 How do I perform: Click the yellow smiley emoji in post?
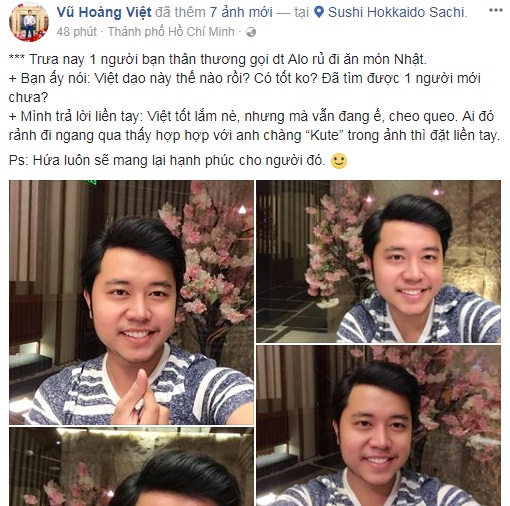339,161
